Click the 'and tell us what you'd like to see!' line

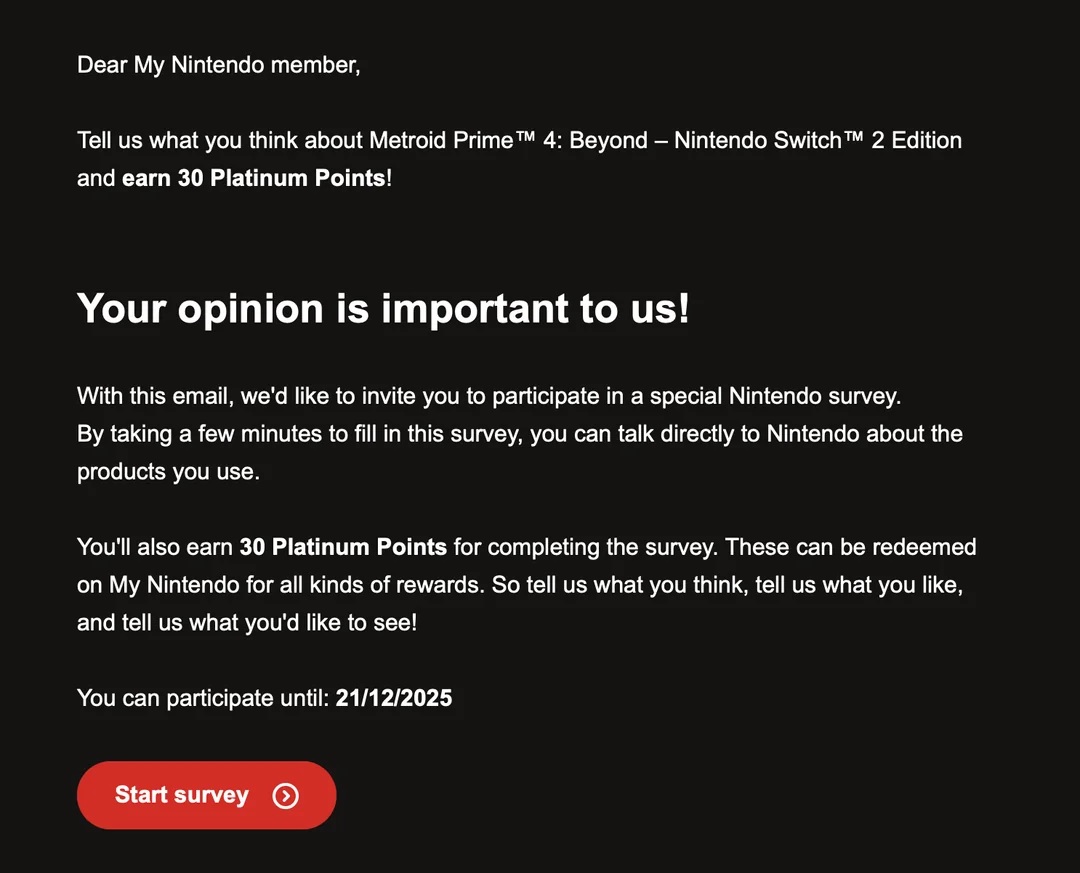(247, 623)
